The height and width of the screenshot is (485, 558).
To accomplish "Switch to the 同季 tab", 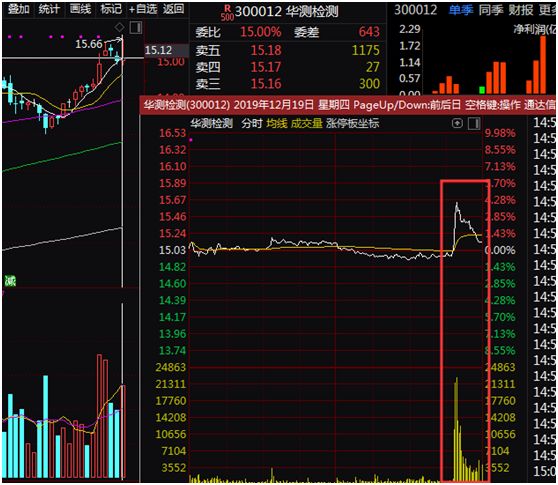I will point(491,10).
